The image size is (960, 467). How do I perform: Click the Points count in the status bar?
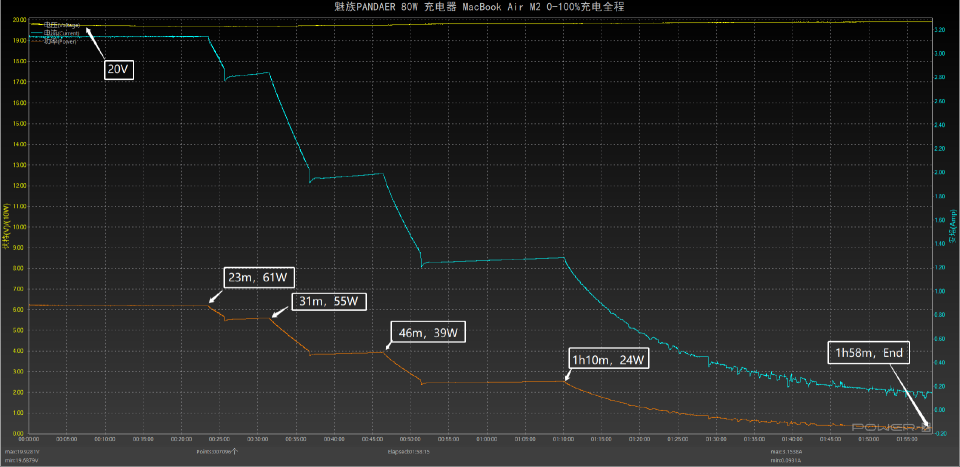click(217, 452)
